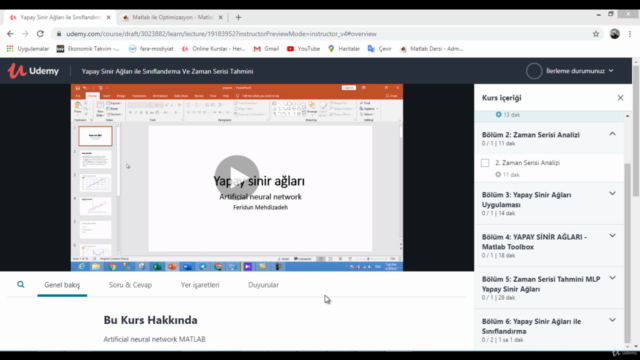Viewport: 640px width, 360px height.
Task: Open Haritalar maps bookmark
Action: [344, 49]
